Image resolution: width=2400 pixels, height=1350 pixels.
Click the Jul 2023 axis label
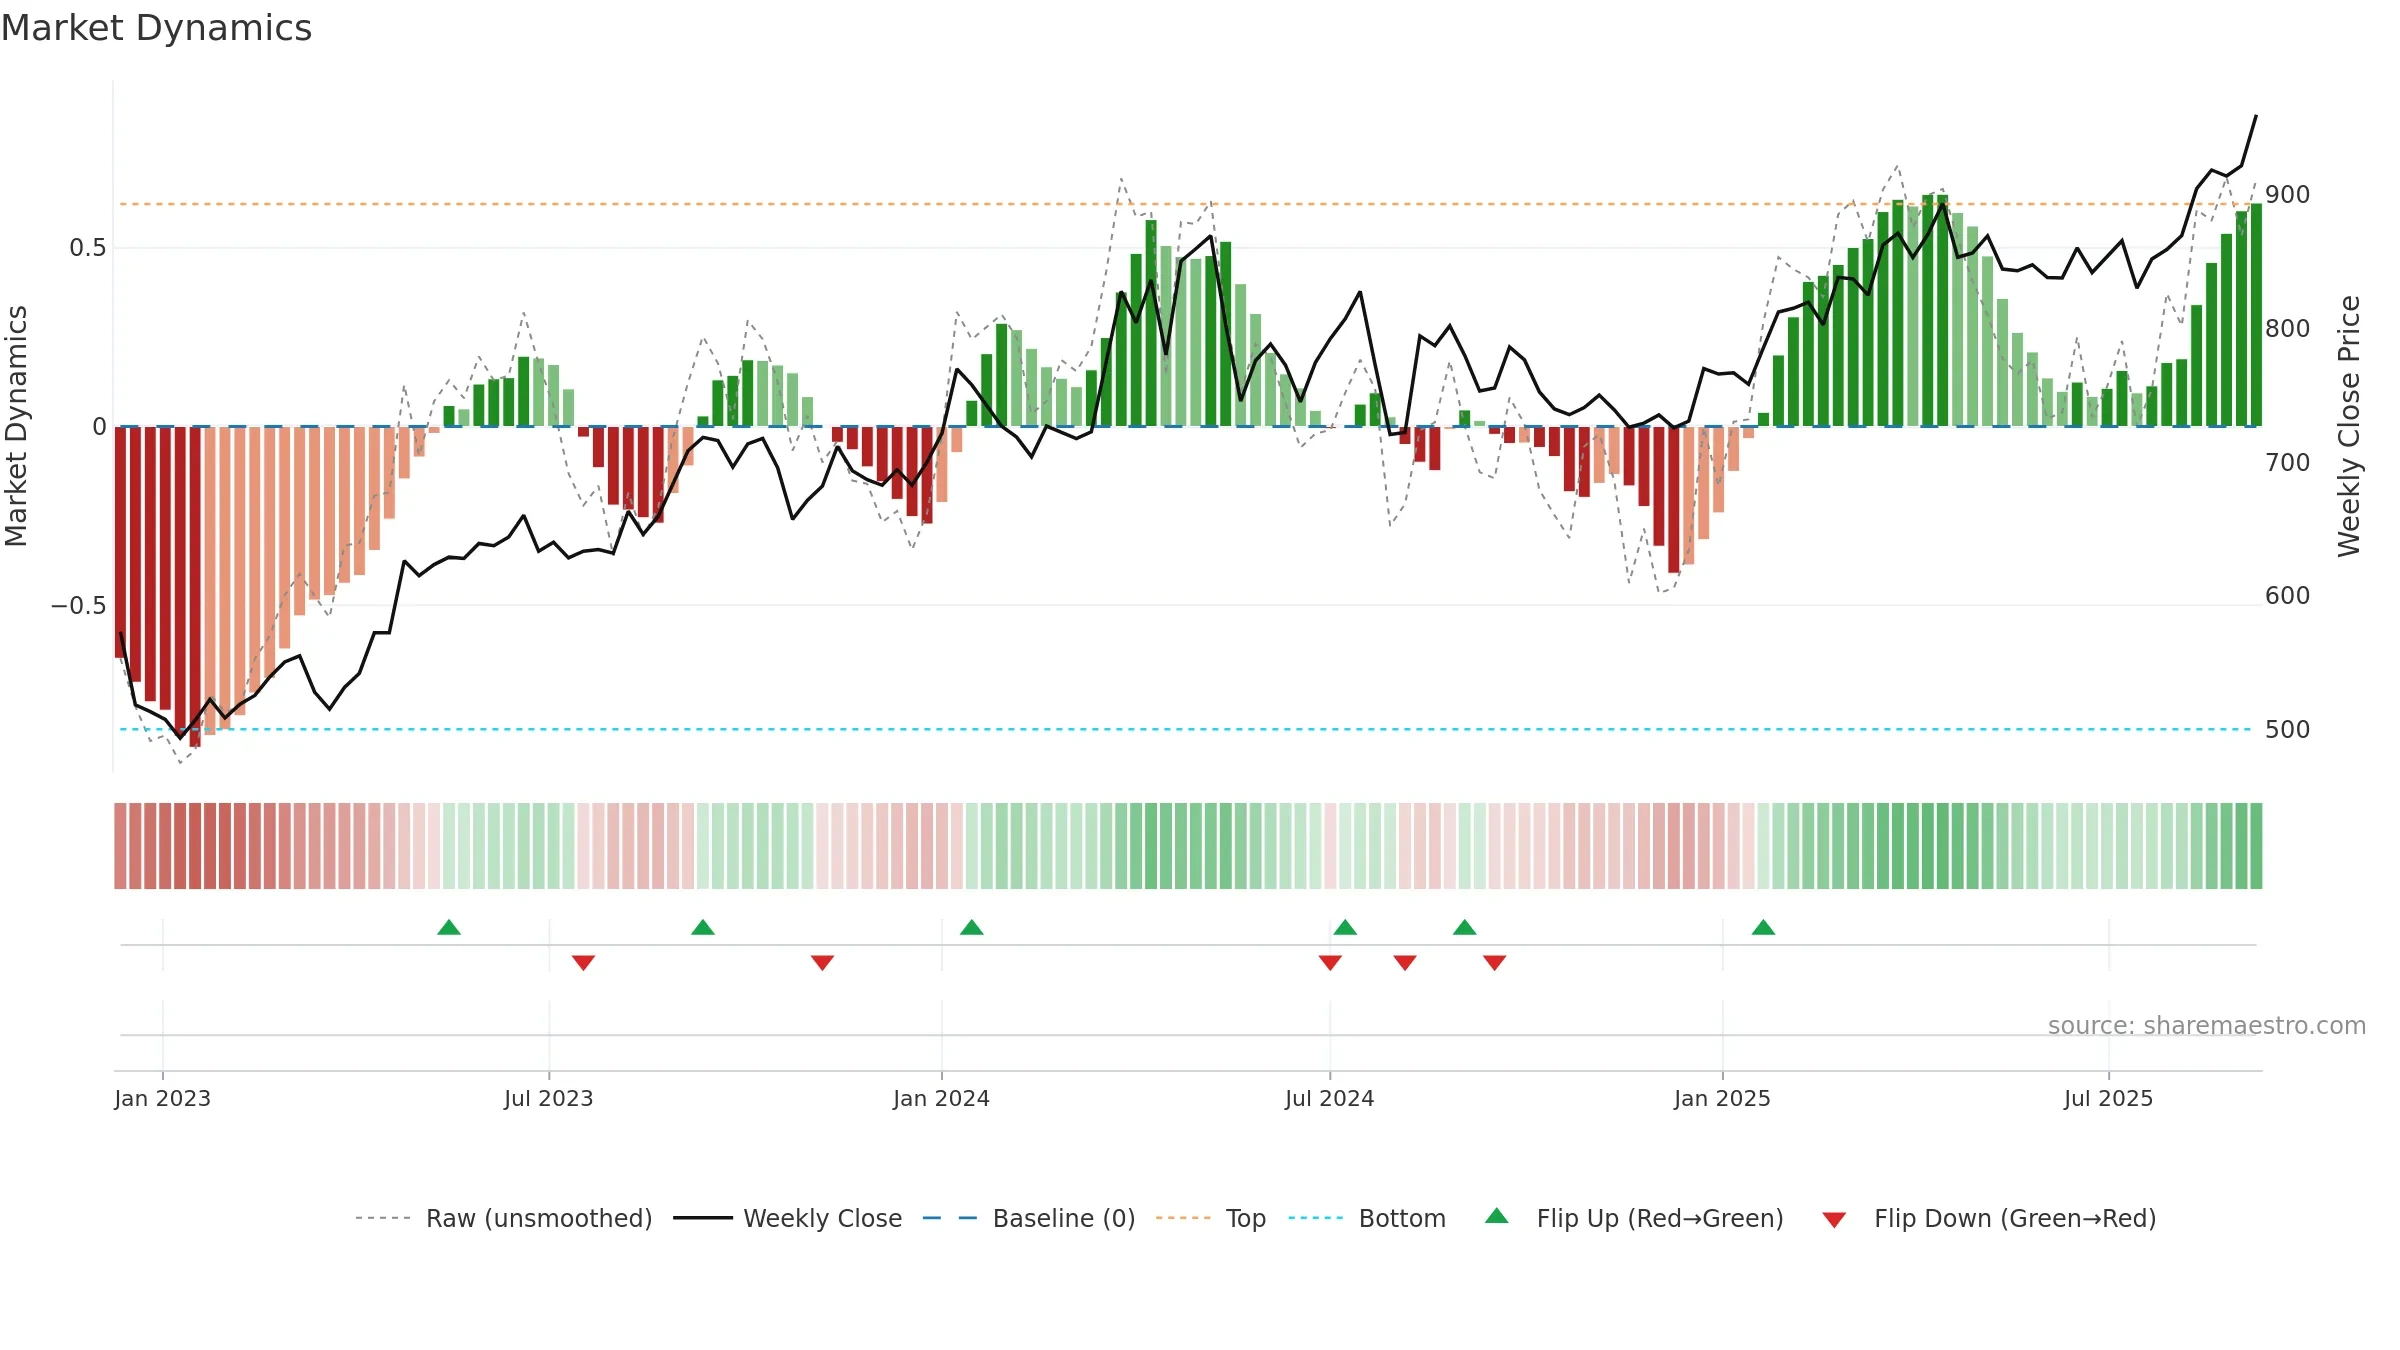(549, 1098)
